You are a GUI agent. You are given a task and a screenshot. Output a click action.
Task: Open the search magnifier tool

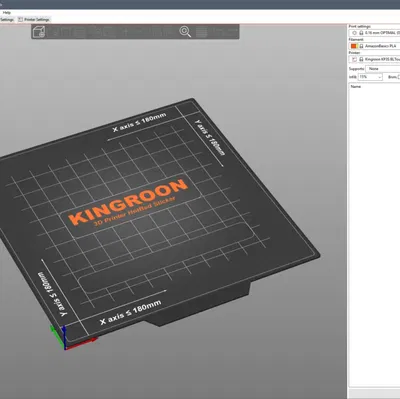point(185,32)
